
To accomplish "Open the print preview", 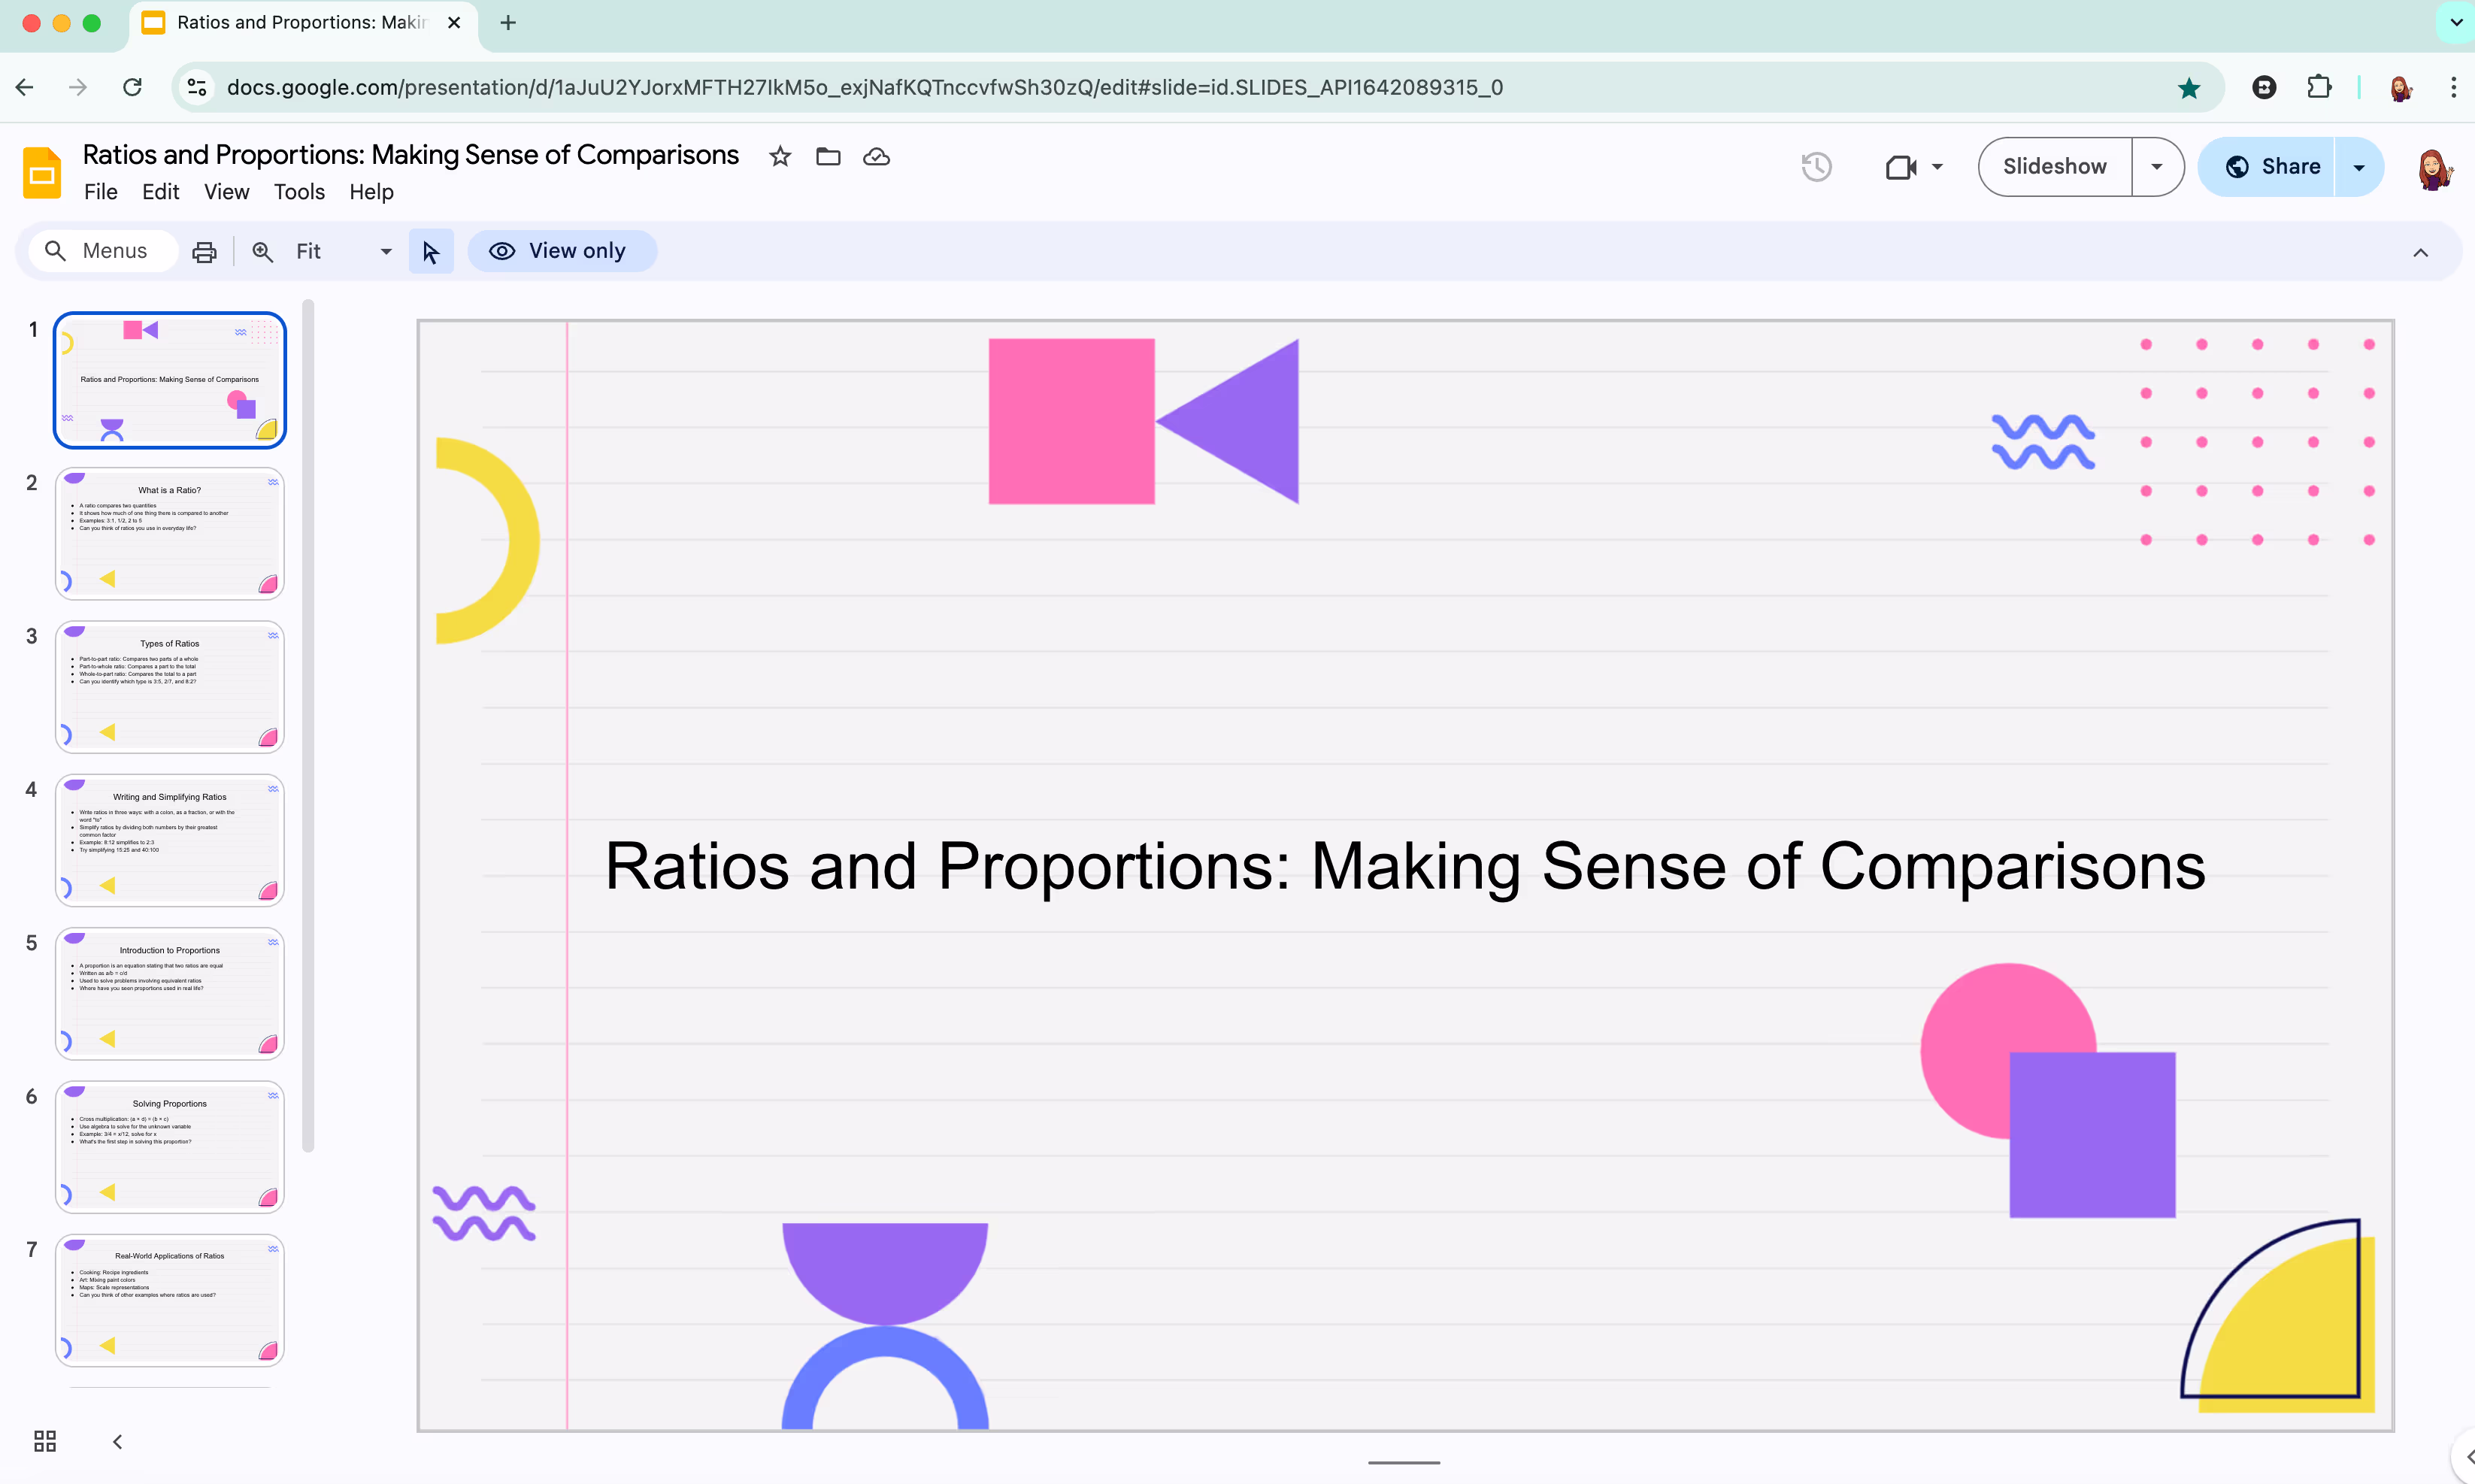I will (204, 251).
